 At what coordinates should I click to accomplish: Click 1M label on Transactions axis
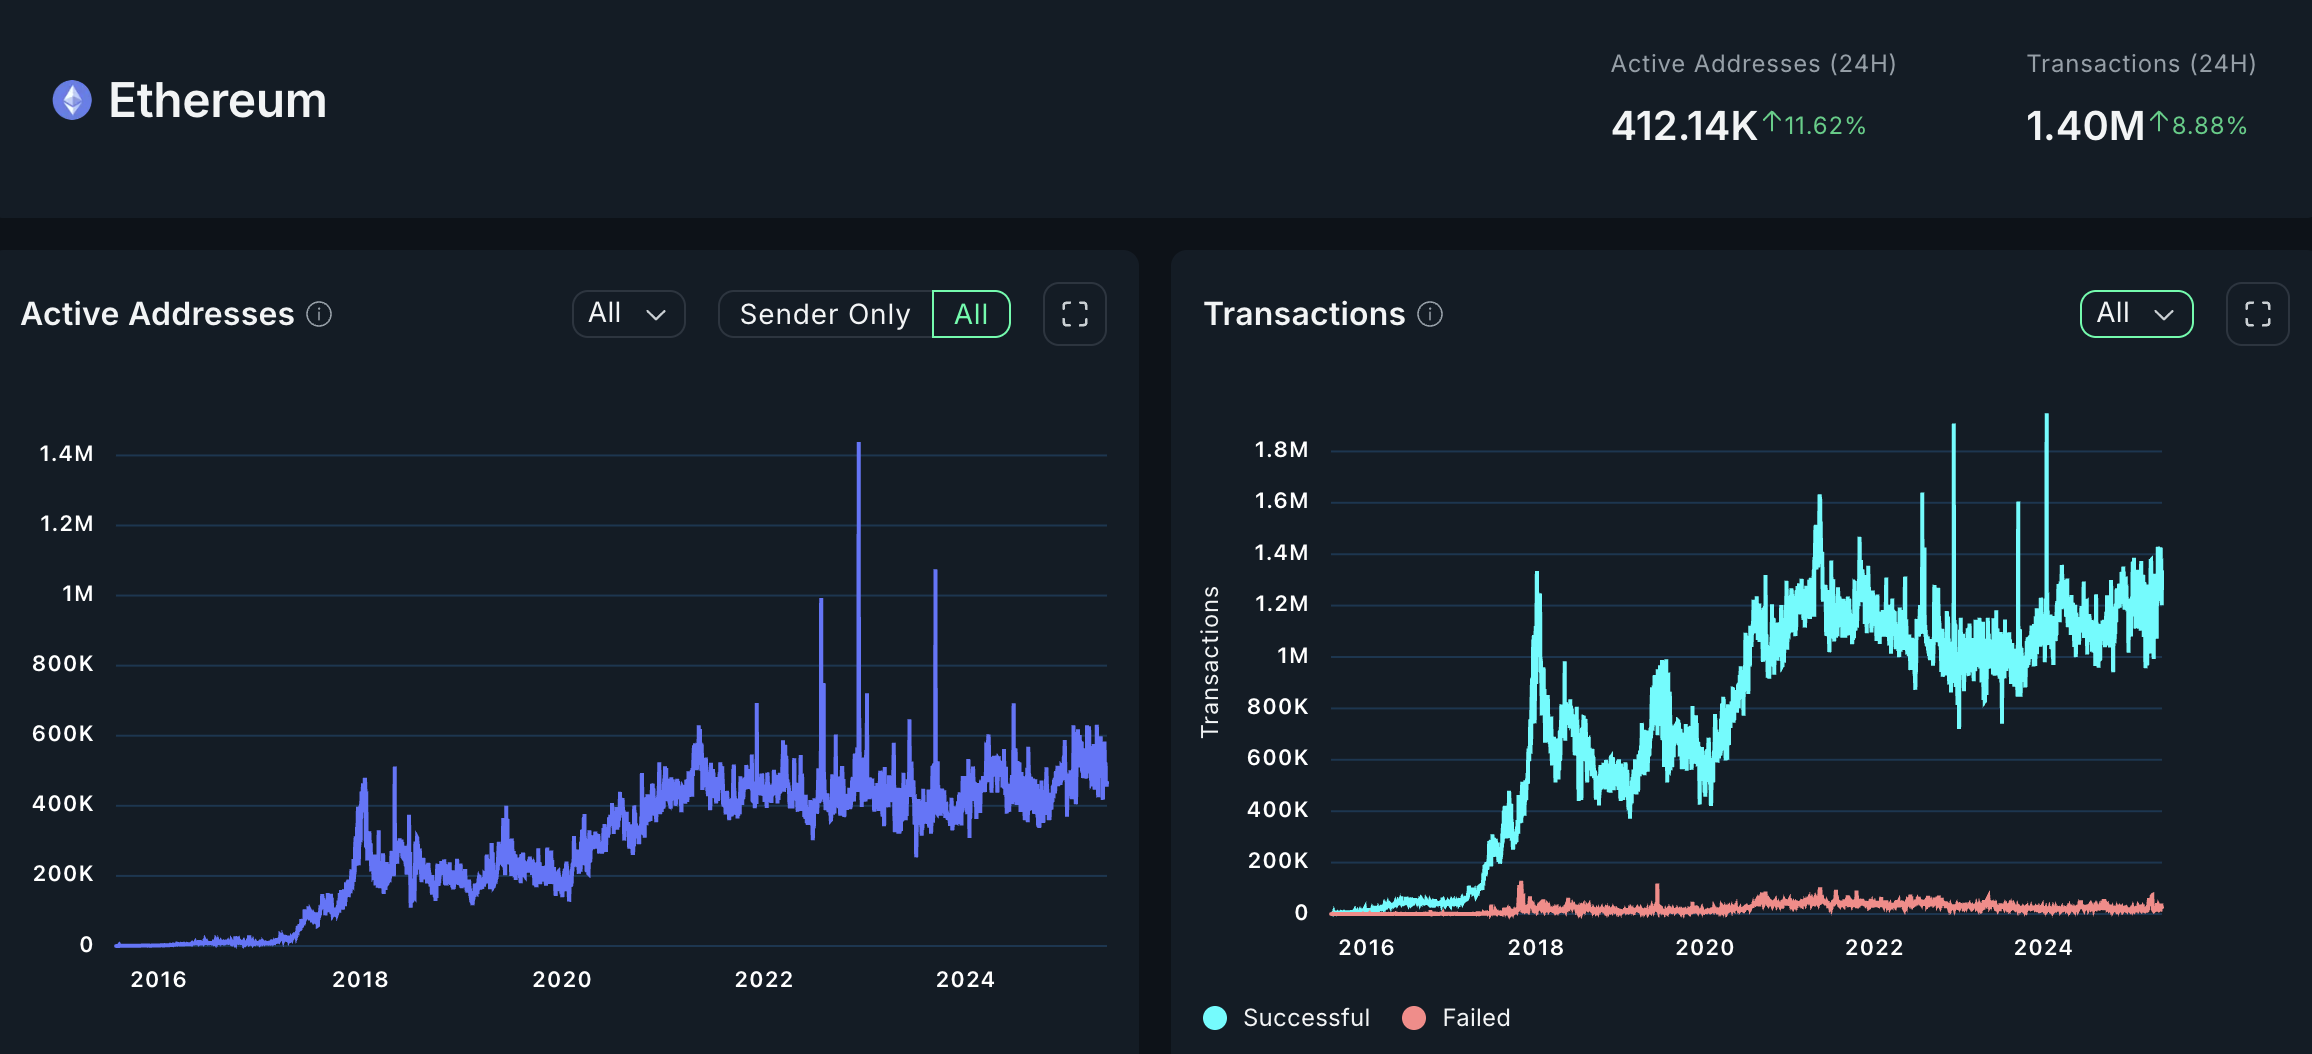tap(1292, 656)
